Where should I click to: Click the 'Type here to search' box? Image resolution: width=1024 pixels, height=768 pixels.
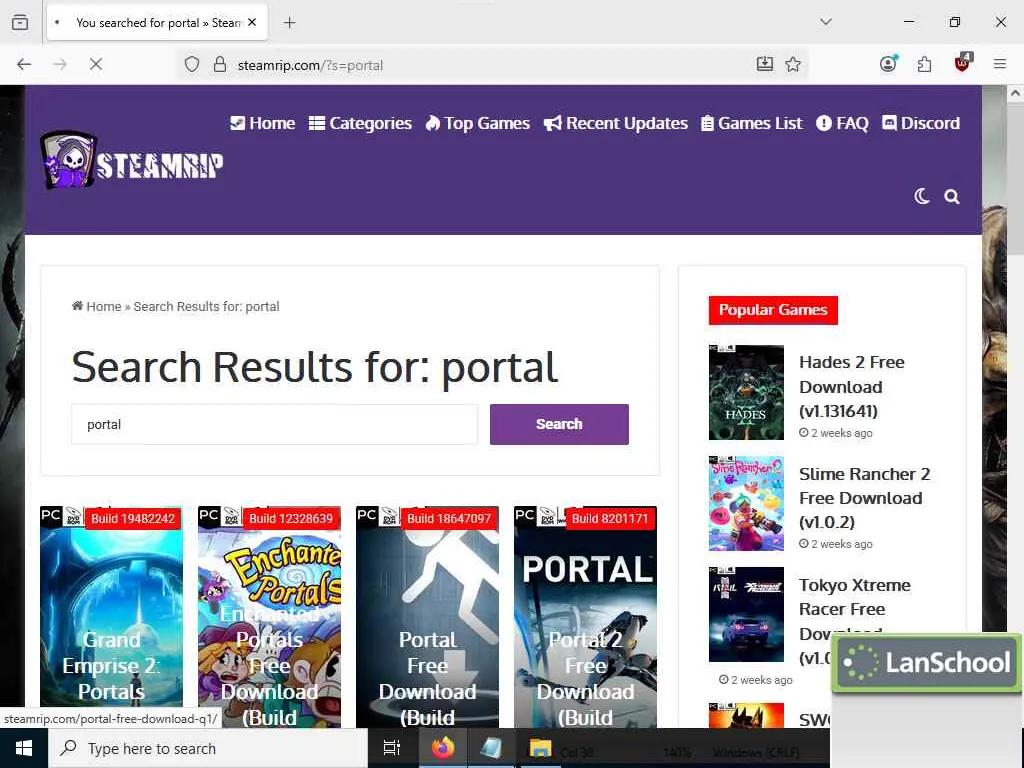point(208,748)
